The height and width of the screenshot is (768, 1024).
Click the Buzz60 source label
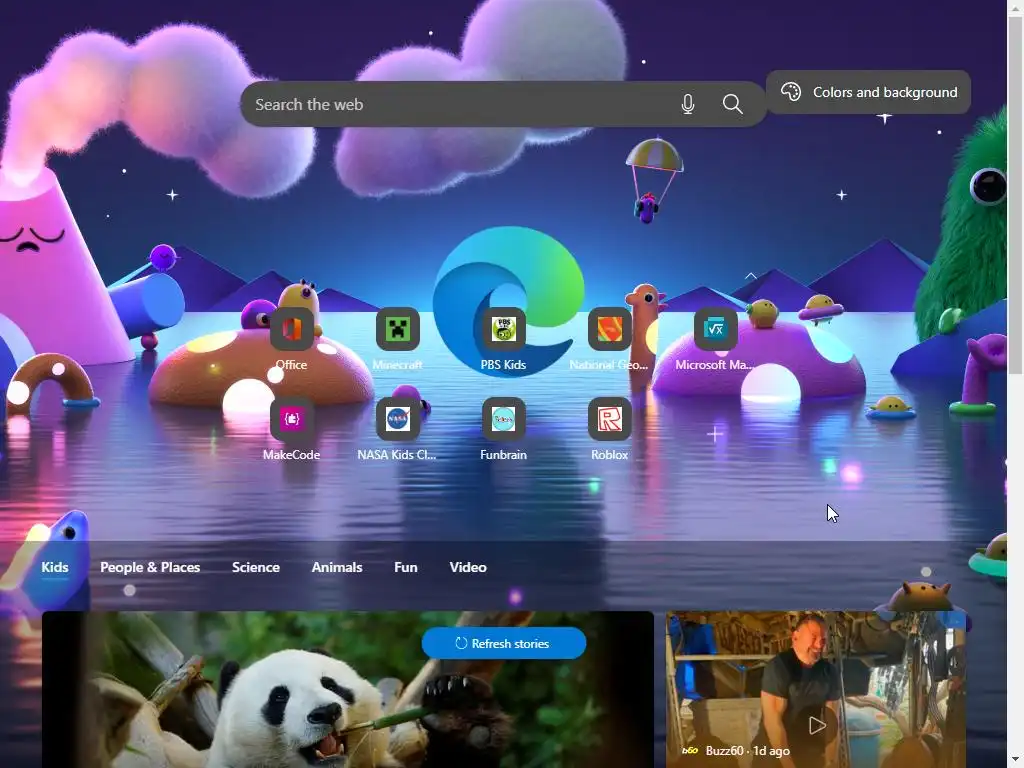point(724,751)
